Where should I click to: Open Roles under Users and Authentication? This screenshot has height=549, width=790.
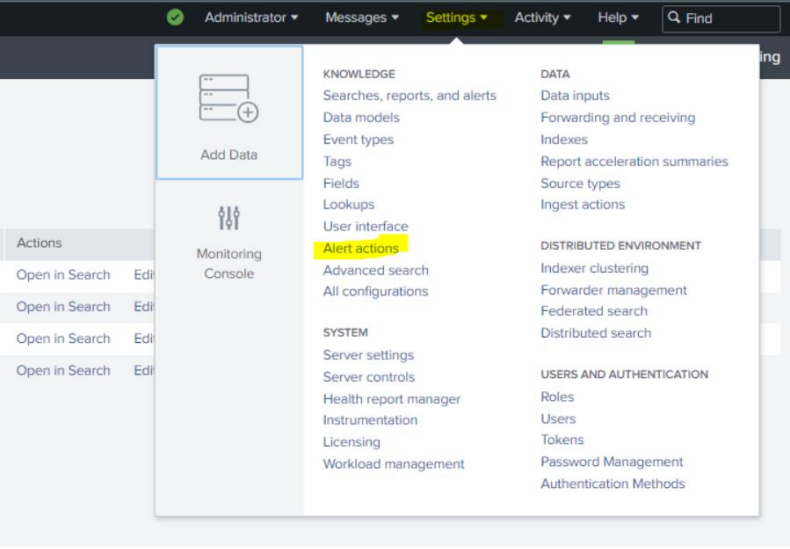pos(557,397)
